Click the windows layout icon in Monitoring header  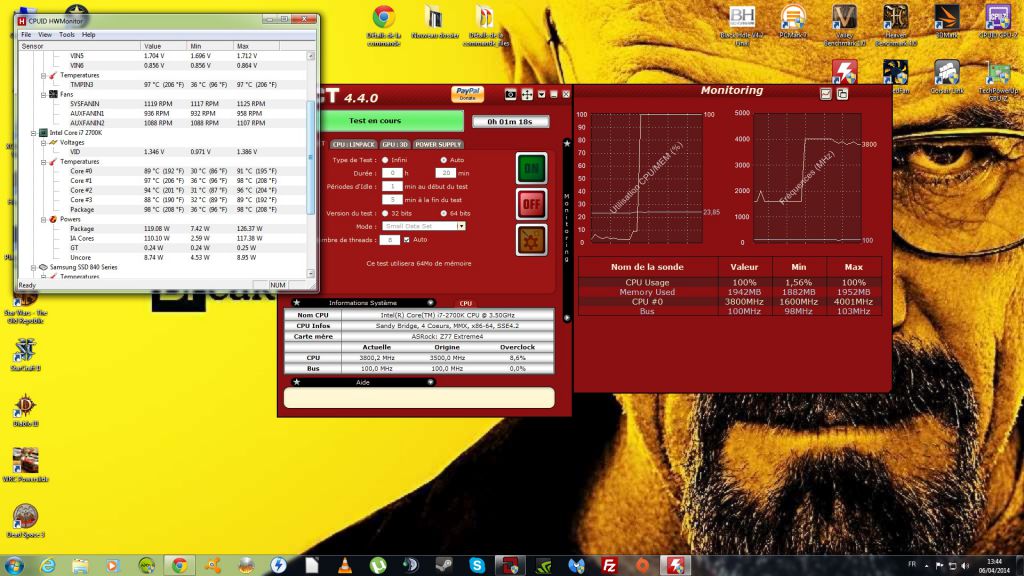coord(842,94)
